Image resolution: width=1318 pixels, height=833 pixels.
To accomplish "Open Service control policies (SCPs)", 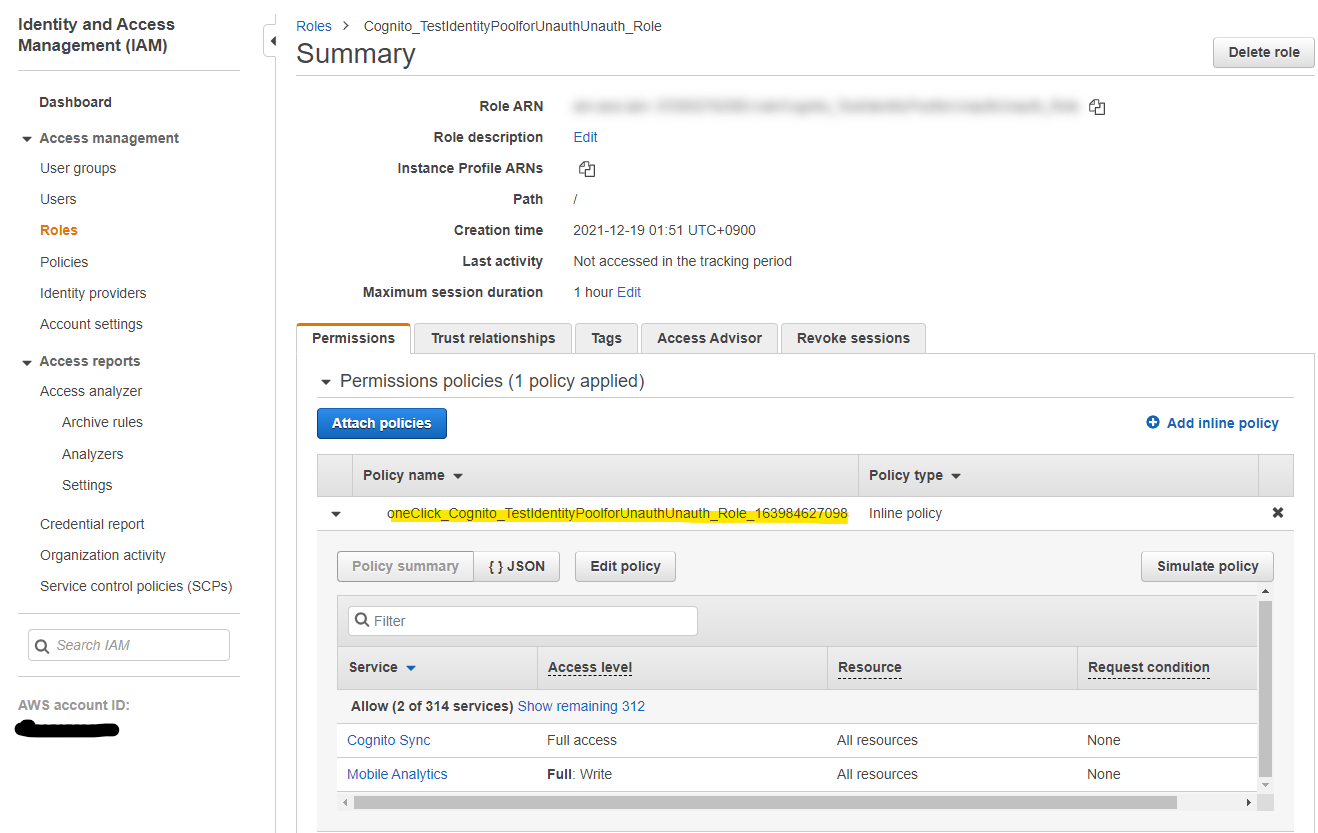I will pyautogui.click(x=136, y=586).
